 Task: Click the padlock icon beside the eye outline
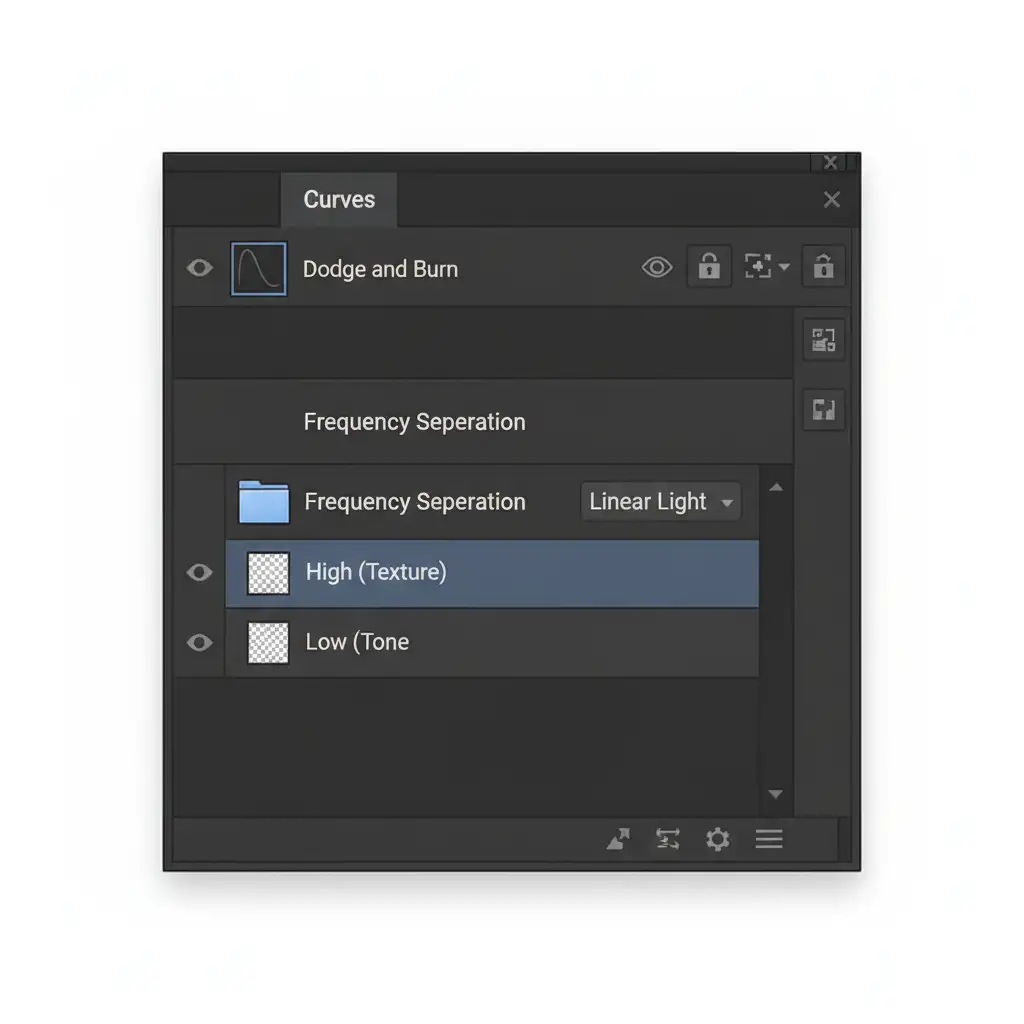[x=709, y=267]
